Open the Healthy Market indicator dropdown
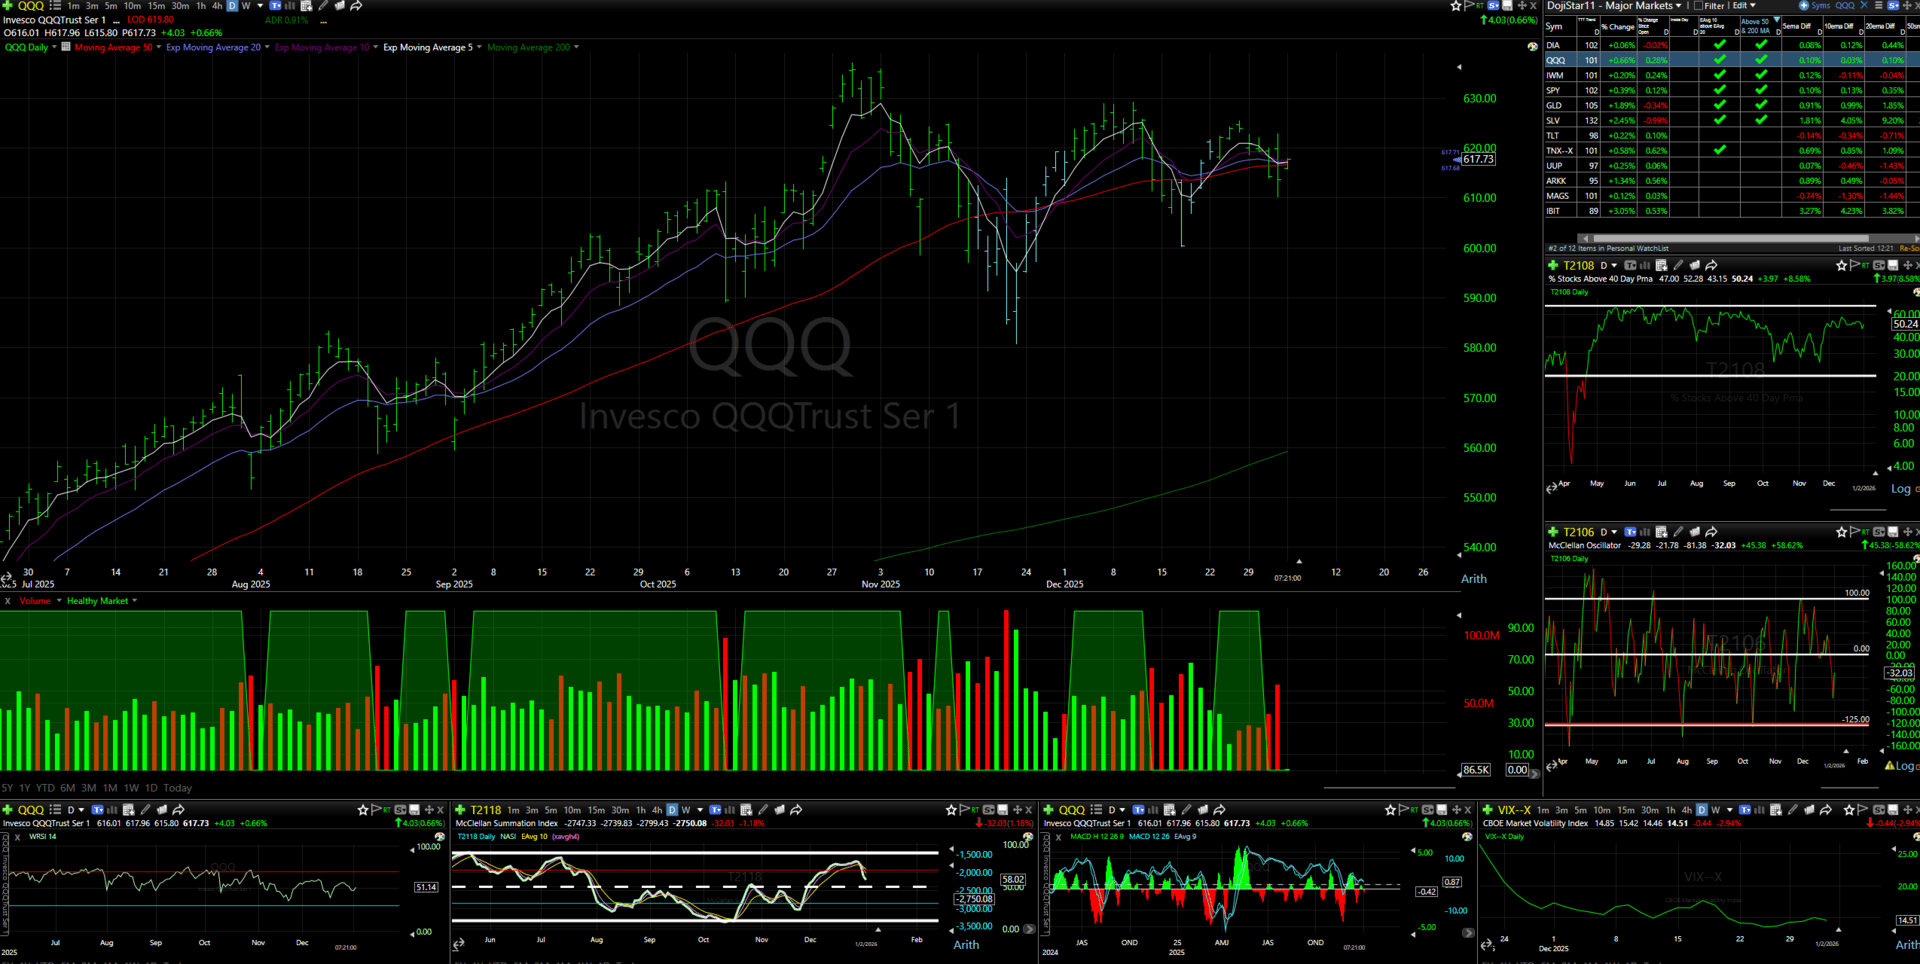The image size is (1920, 964). pos(134,601)
